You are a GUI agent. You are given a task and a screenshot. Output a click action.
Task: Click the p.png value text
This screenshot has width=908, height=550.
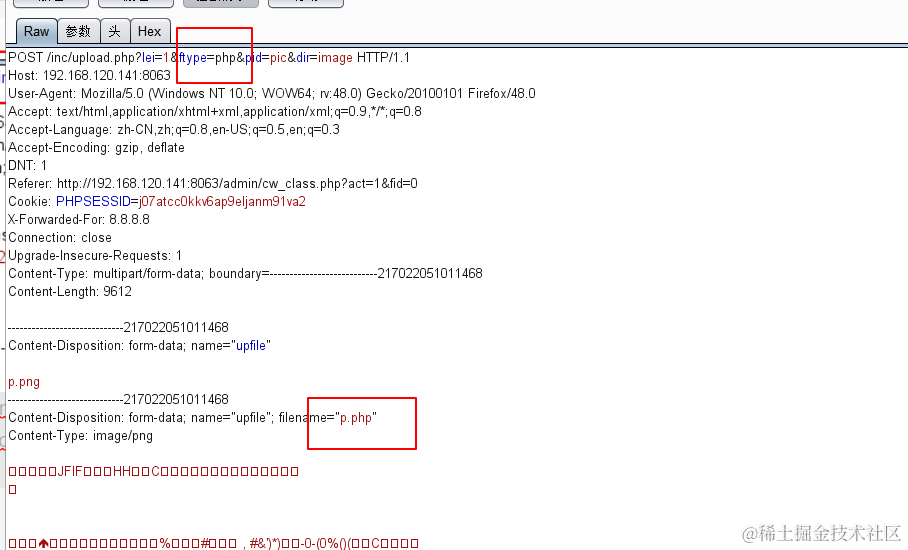pos(24,382)
